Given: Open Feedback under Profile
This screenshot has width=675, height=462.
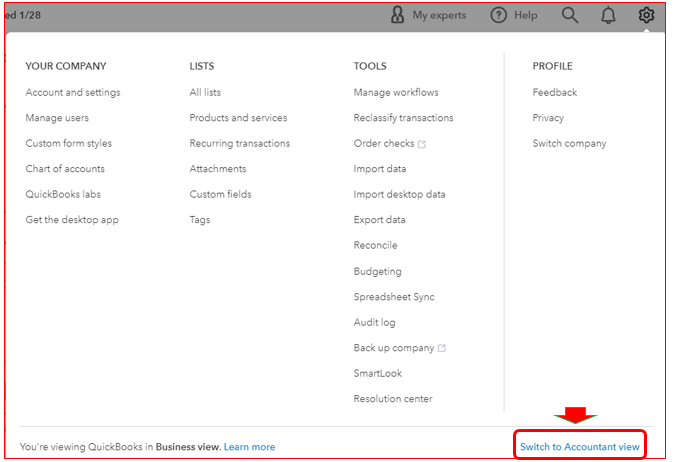Looking at the screenshot, I should (554, 93).
